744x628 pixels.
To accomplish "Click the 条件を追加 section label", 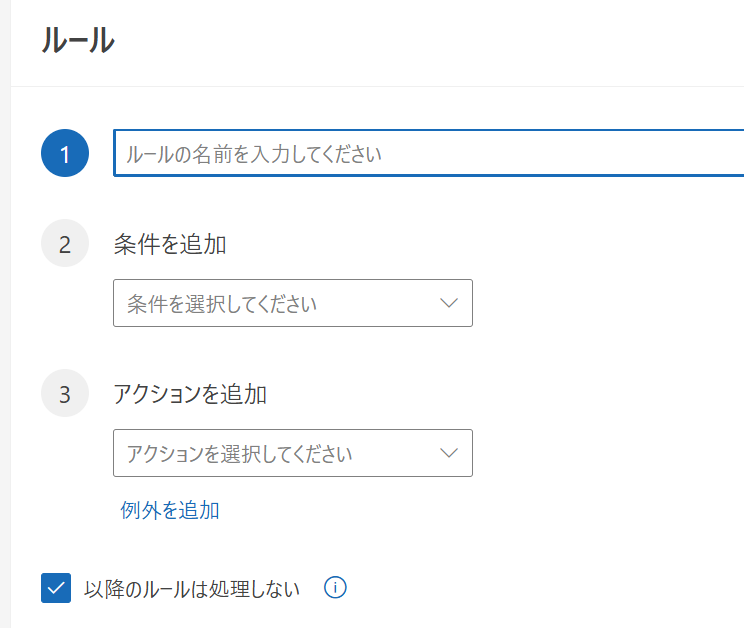I will 170,244.
